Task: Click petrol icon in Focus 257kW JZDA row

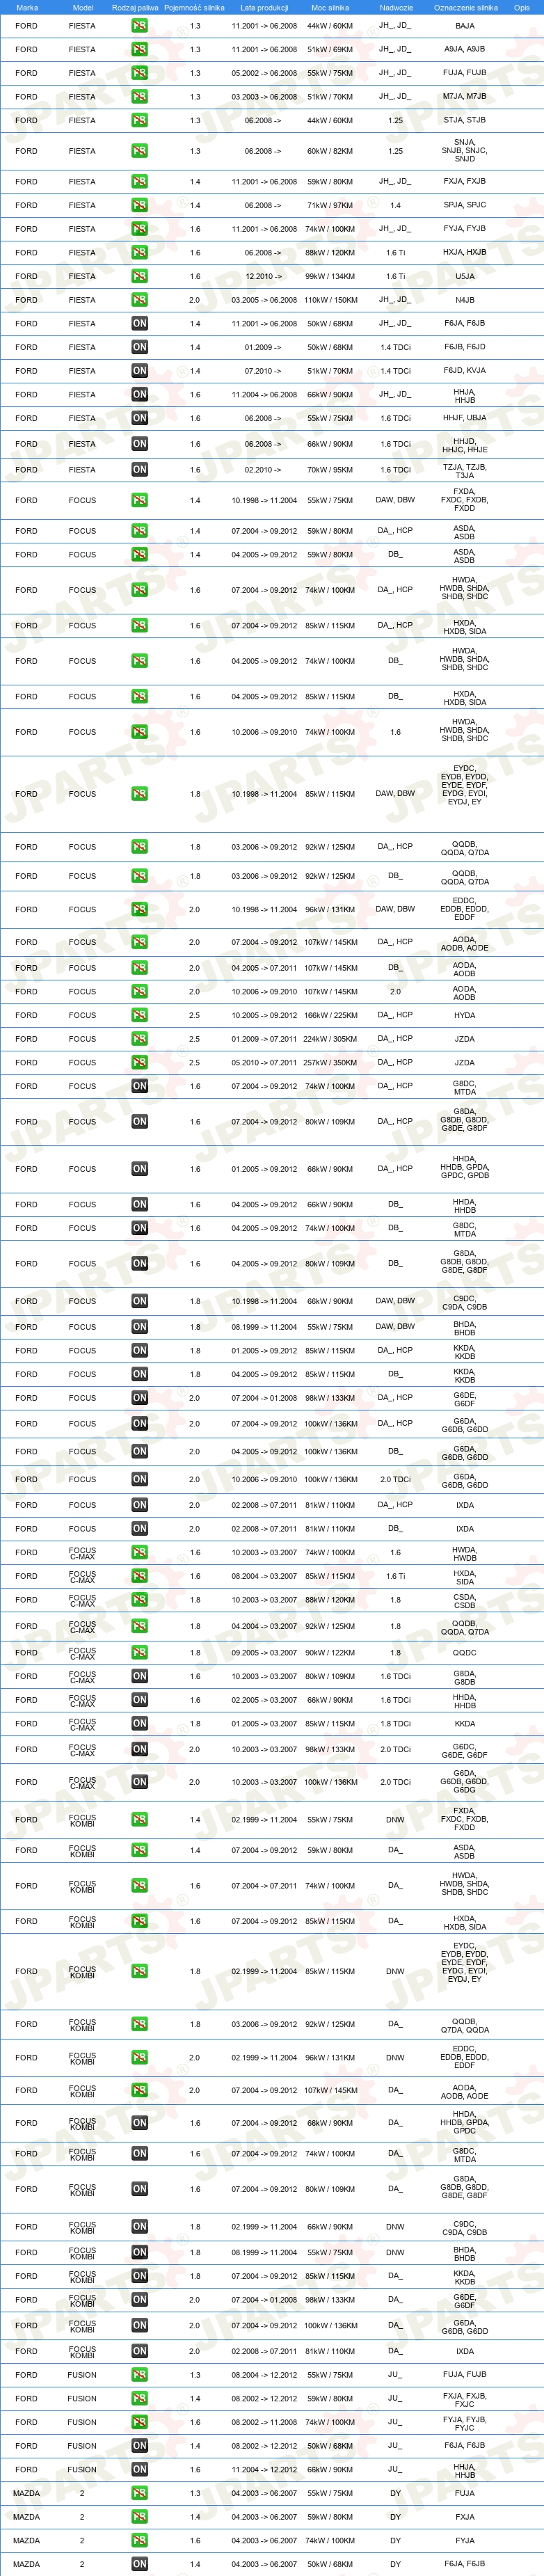Action: click(x=139, y=1063)
